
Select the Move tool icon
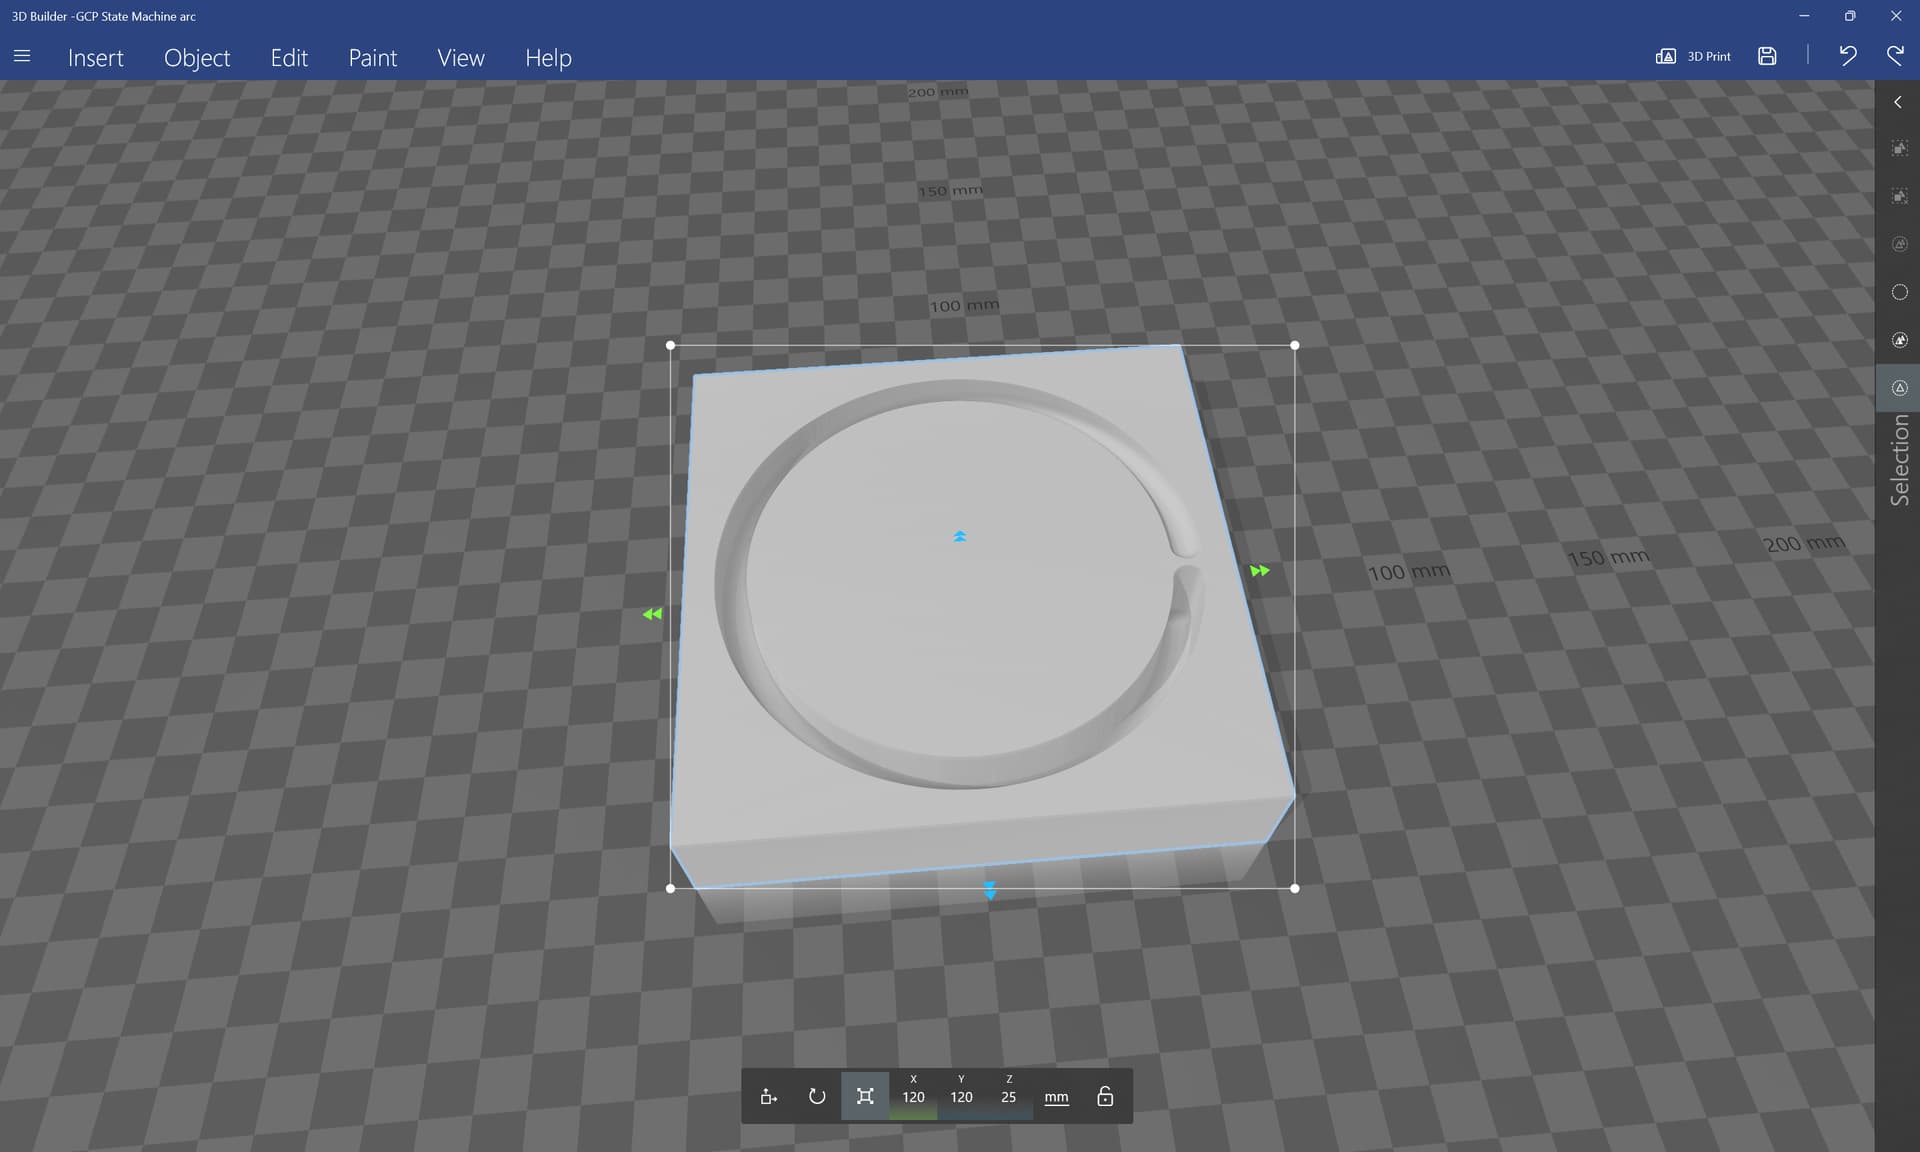(x=768, y=1097)
